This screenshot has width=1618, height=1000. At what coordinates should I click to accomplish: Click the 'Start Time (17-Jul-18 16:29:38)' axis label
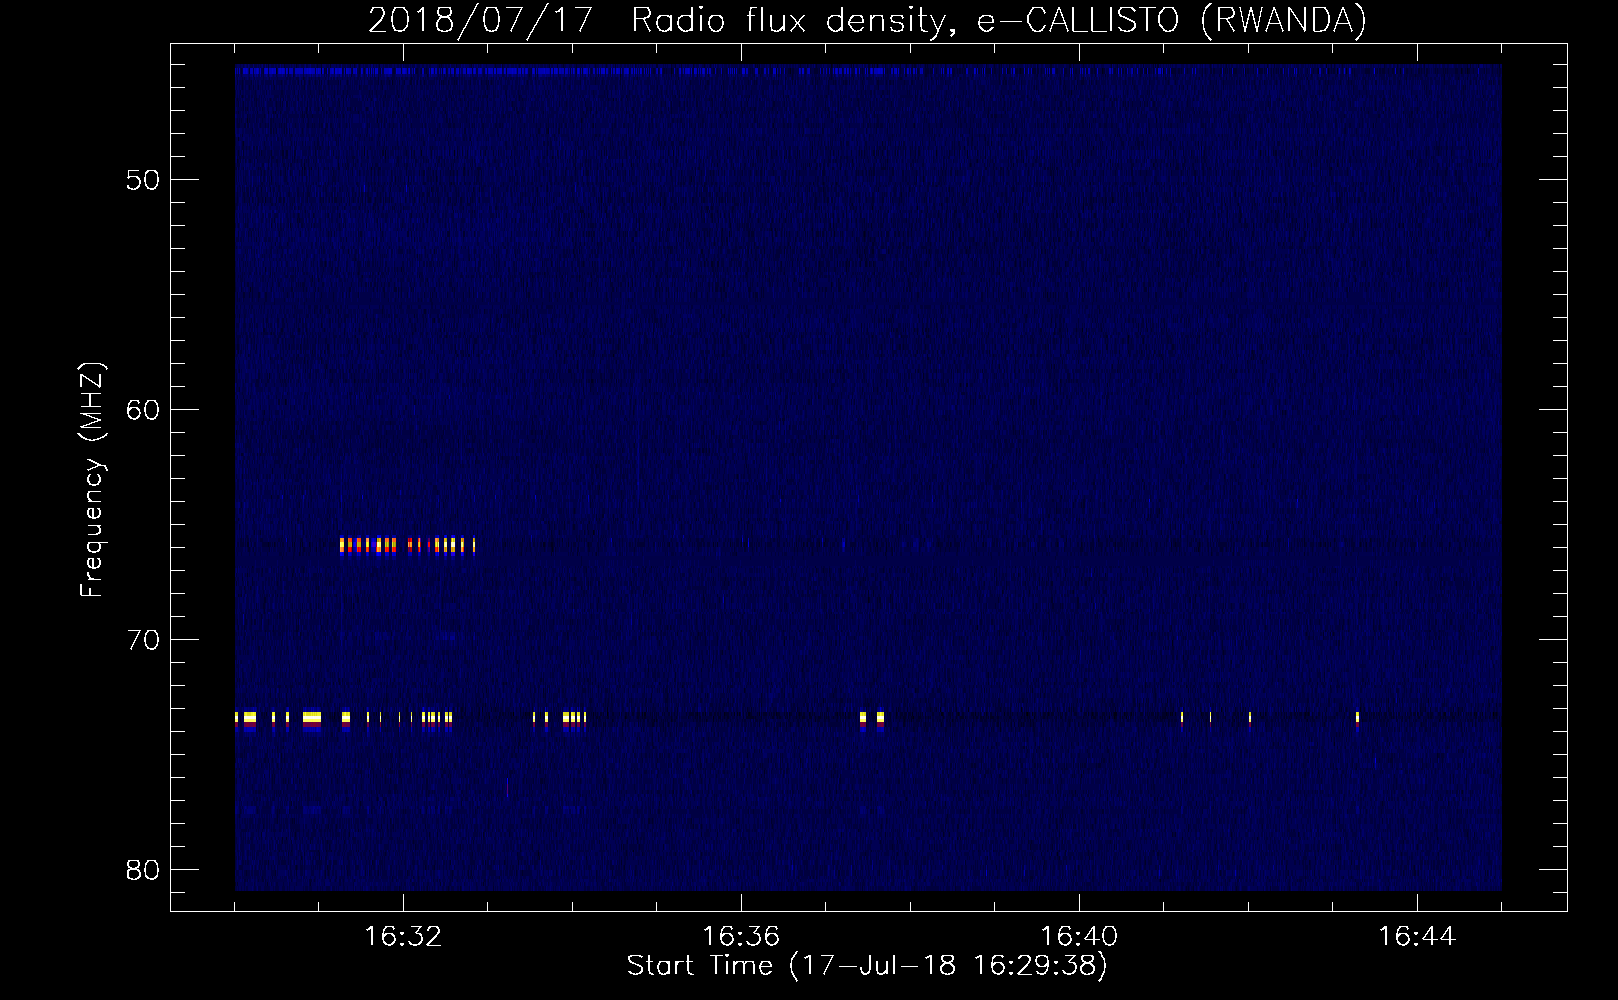pos(867,966)
